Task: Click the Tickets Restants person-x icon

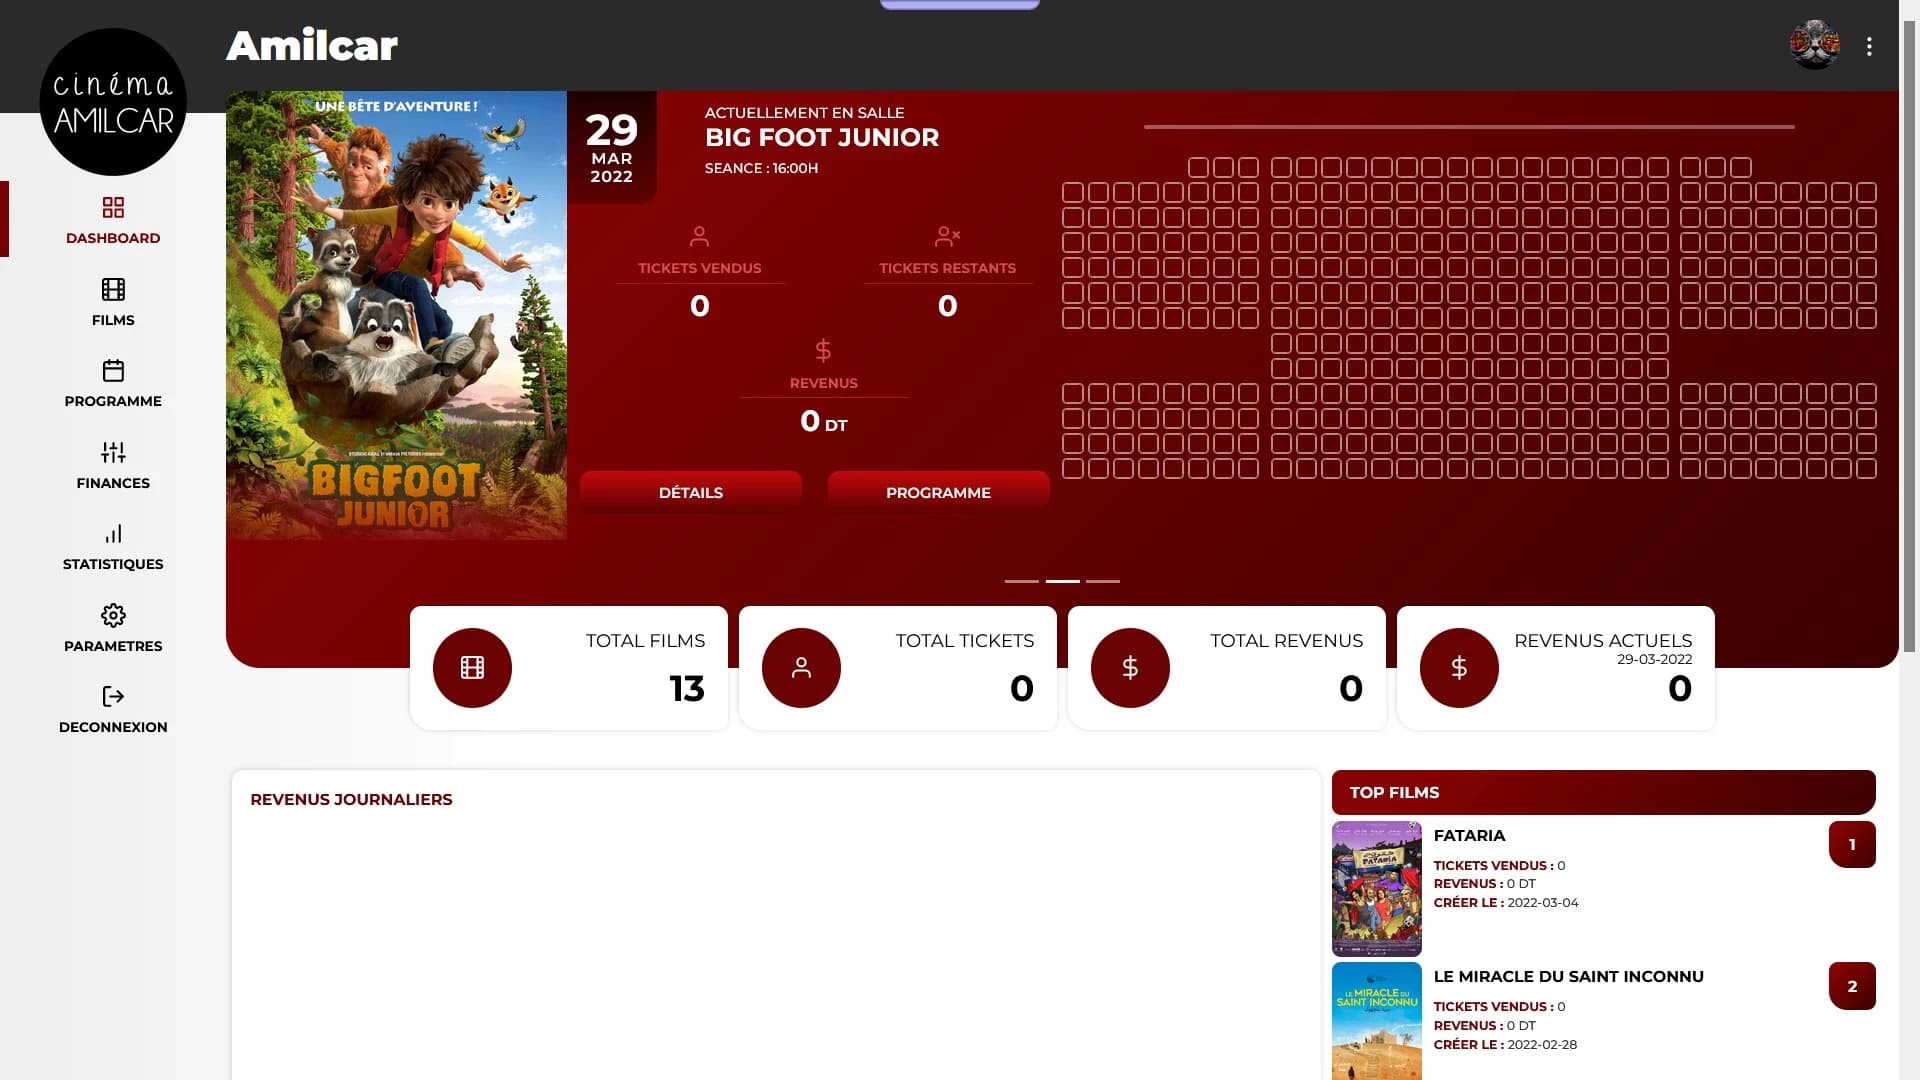Action: coord(947,236)
